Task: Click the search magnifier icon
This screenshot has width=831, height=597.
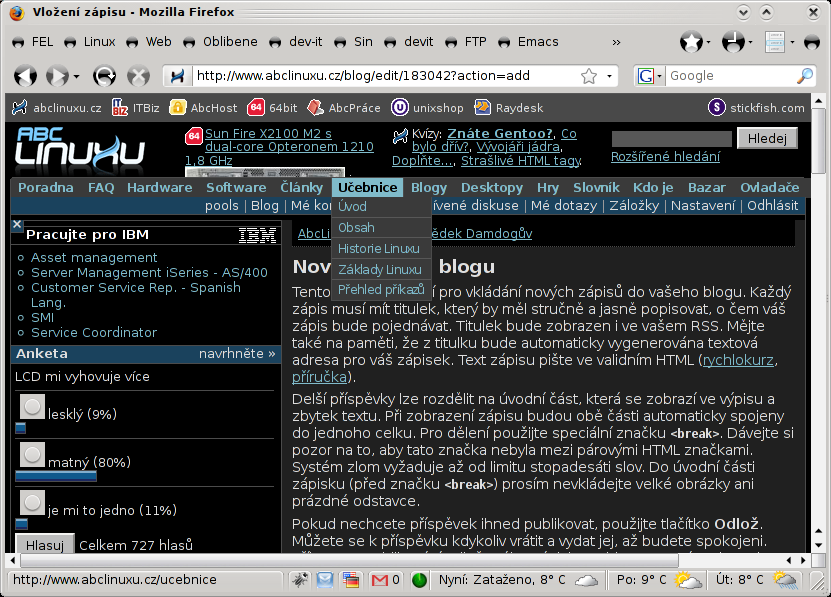Action: click(805, 76)
